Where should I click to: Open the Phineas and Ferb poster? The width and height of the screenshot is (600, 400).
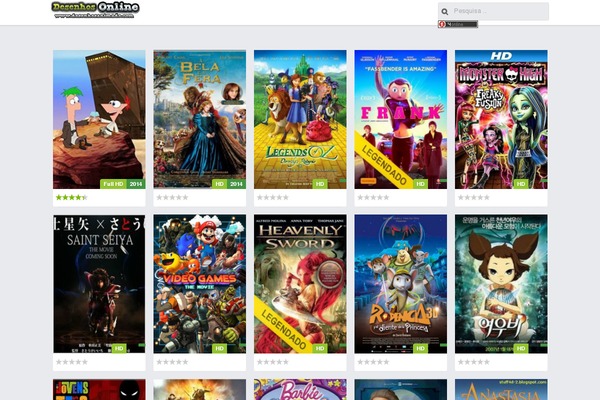pyautogui.click(x=99, y=119)
